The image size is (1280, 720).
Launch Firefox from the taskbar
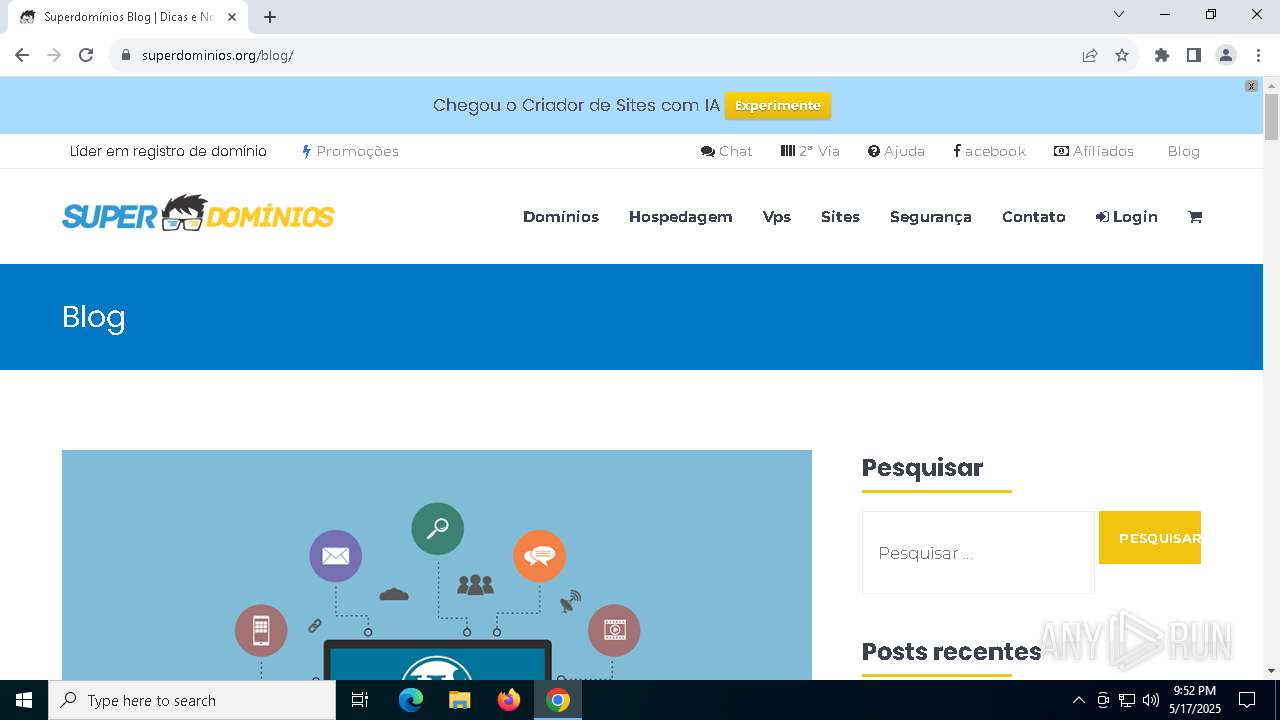(x=509, y=700)
